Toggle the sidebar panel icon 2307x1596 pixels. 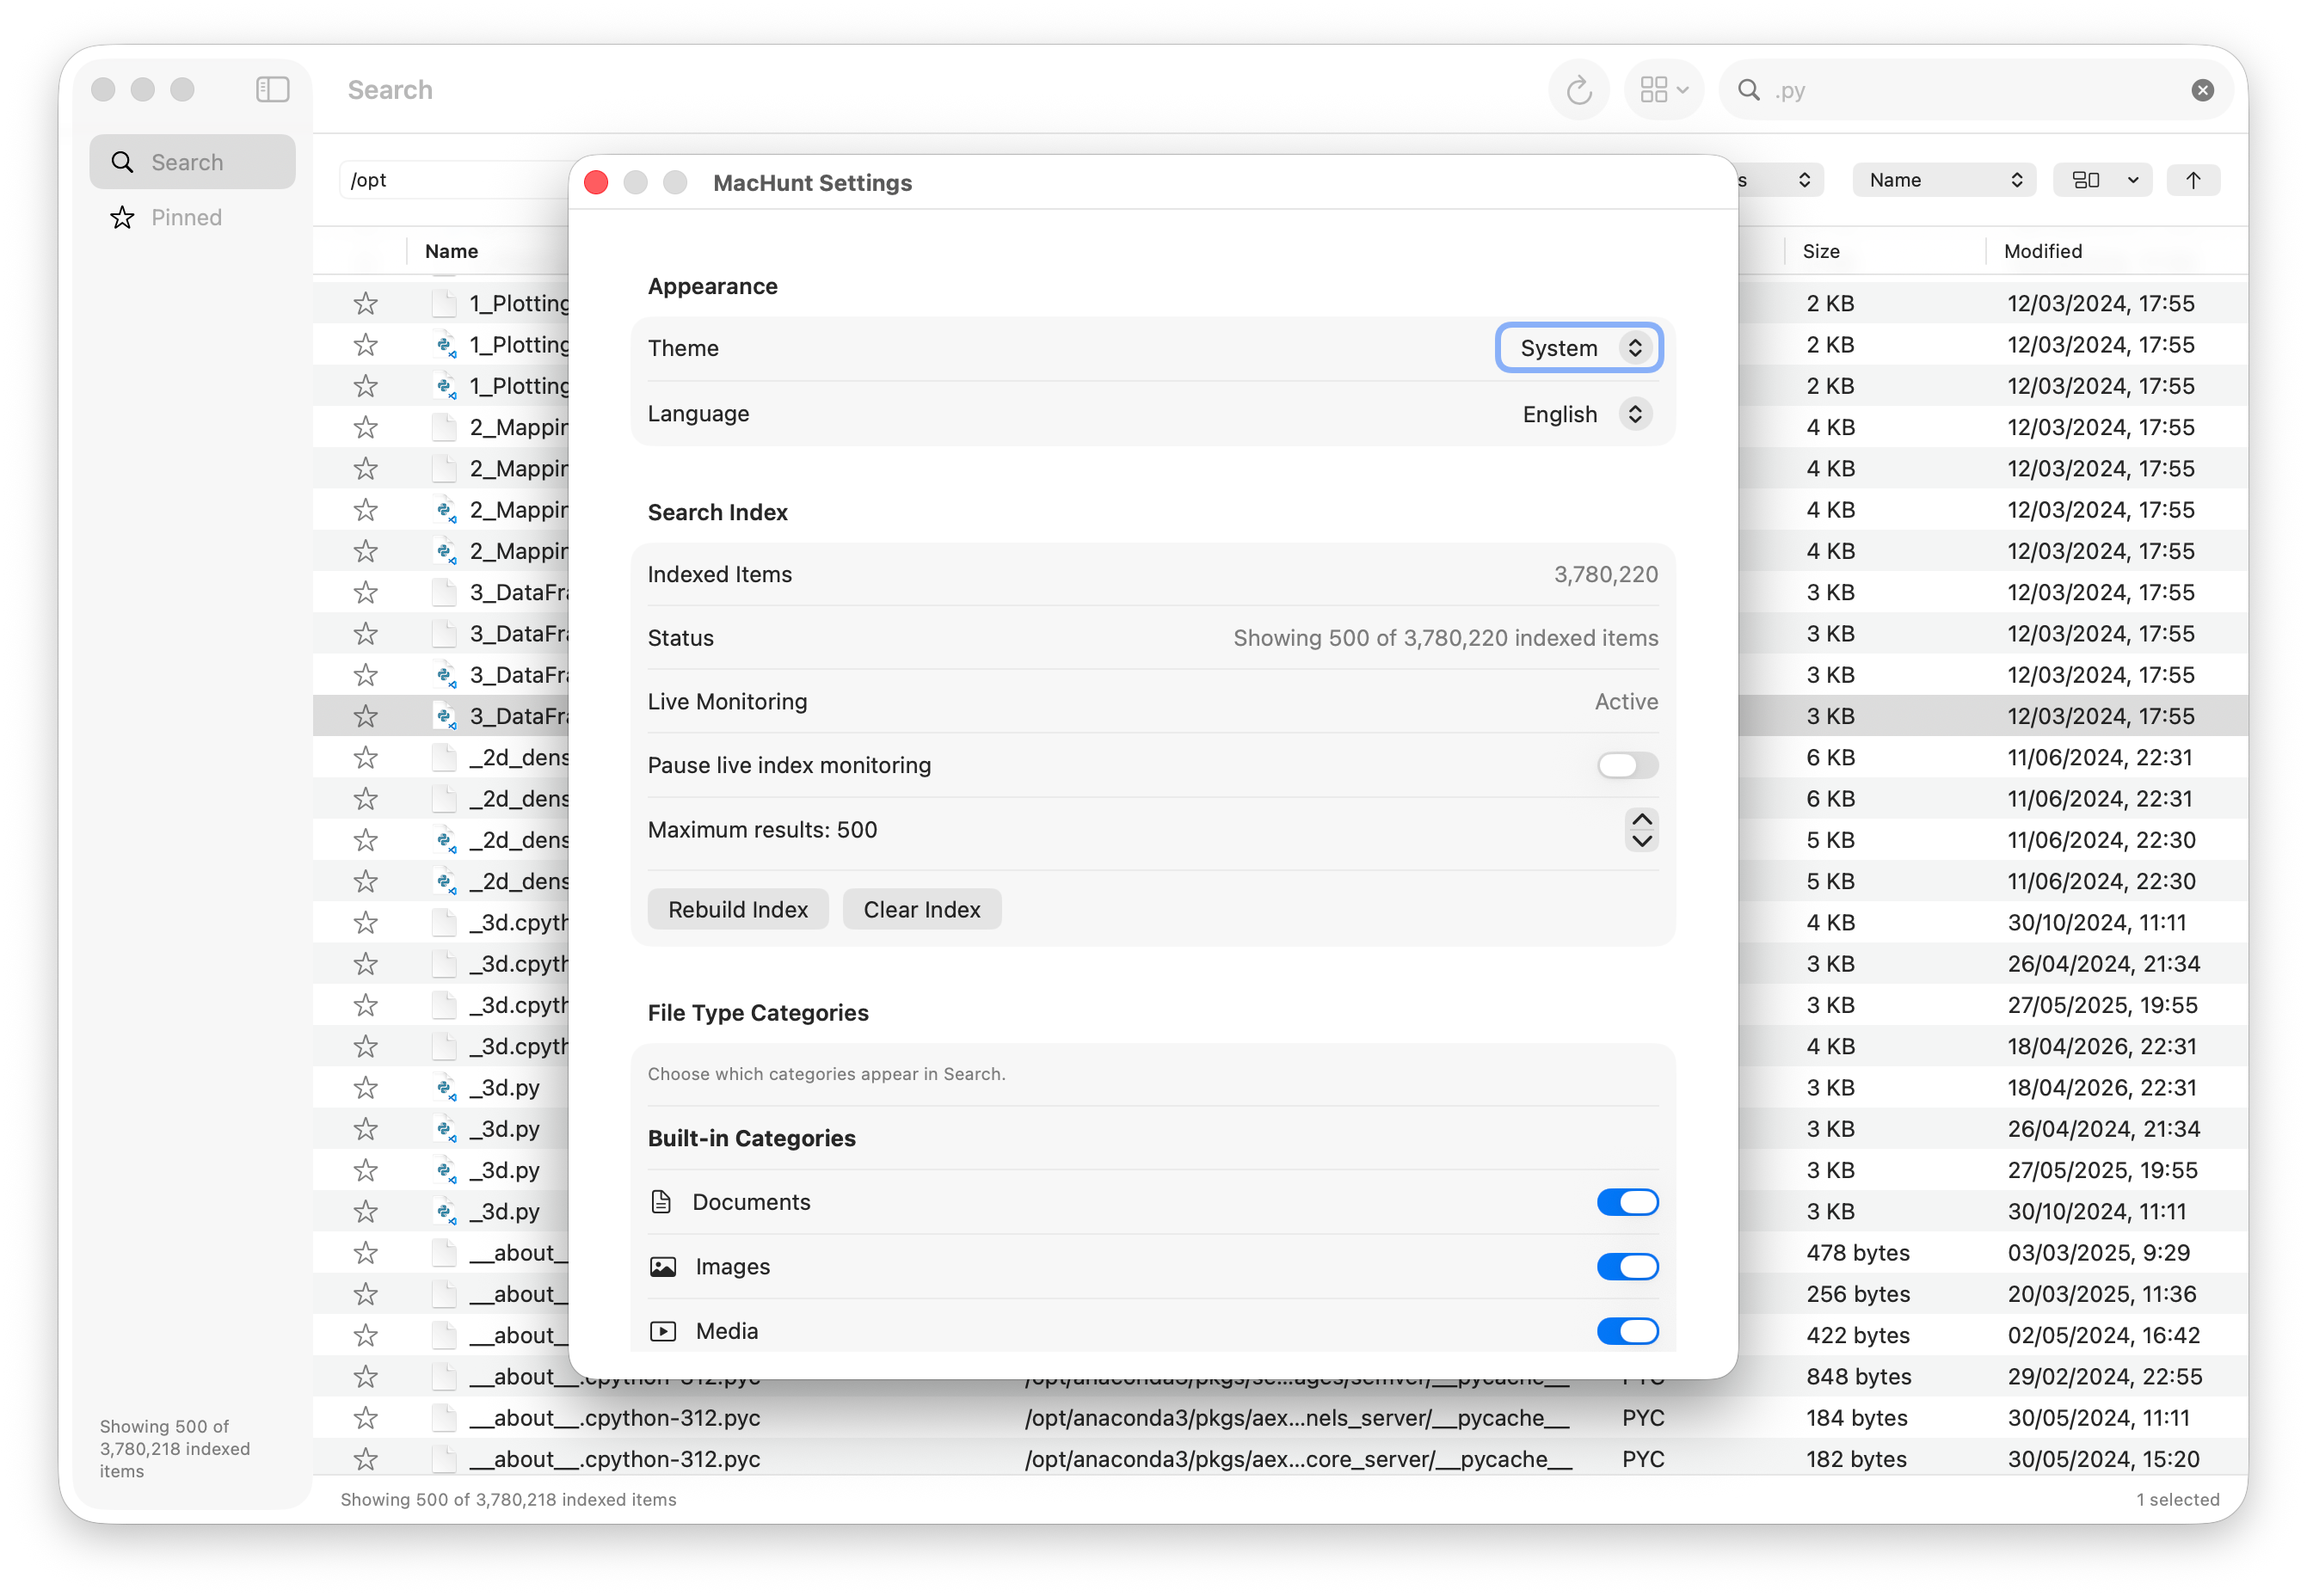pyautogui.click(x=272, y=90)
